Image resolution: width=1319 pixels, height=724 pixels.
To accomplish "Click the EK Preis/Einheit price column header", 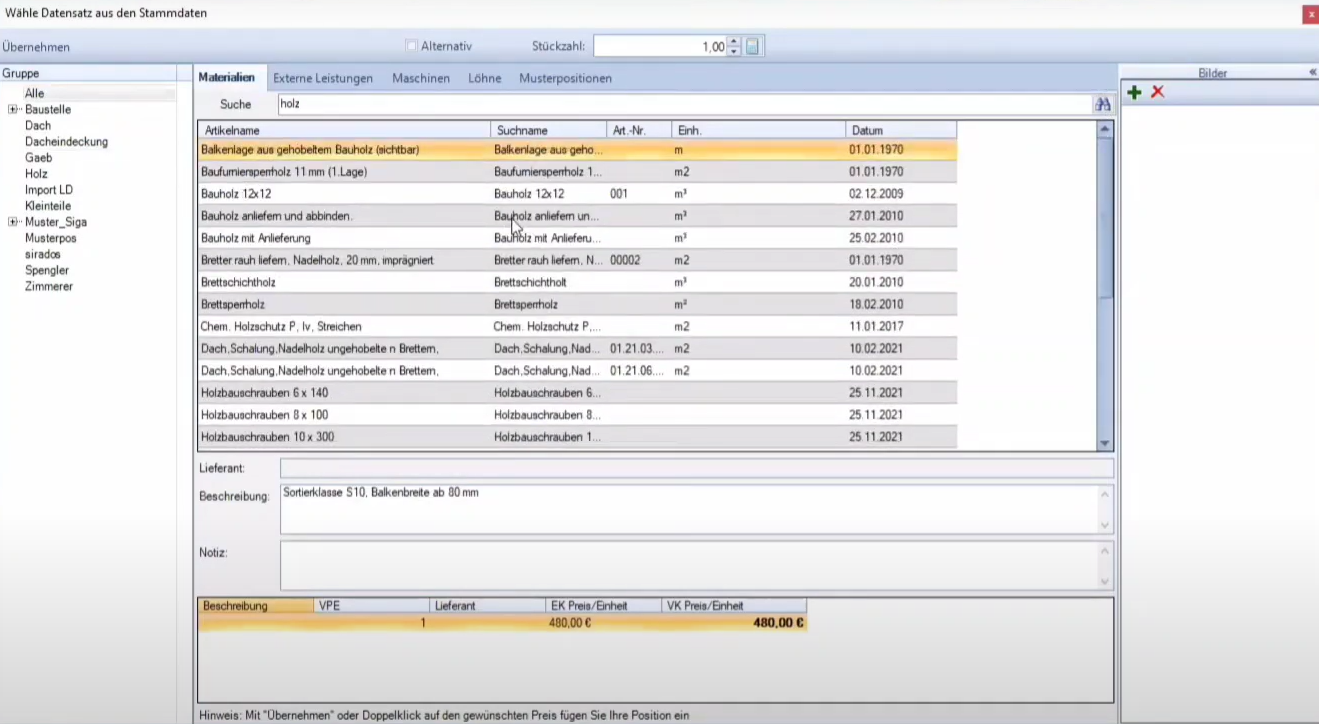I will [603, 605].
